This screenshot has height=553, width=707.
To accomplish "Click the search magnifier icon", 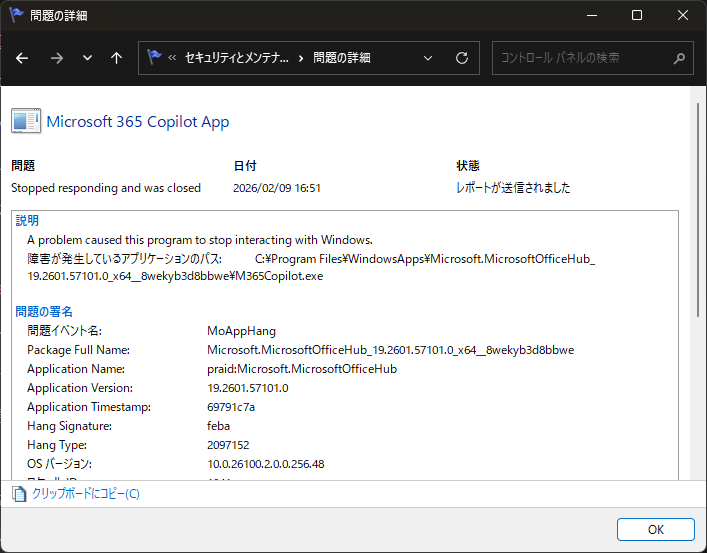I will click(x=679, y=58).
